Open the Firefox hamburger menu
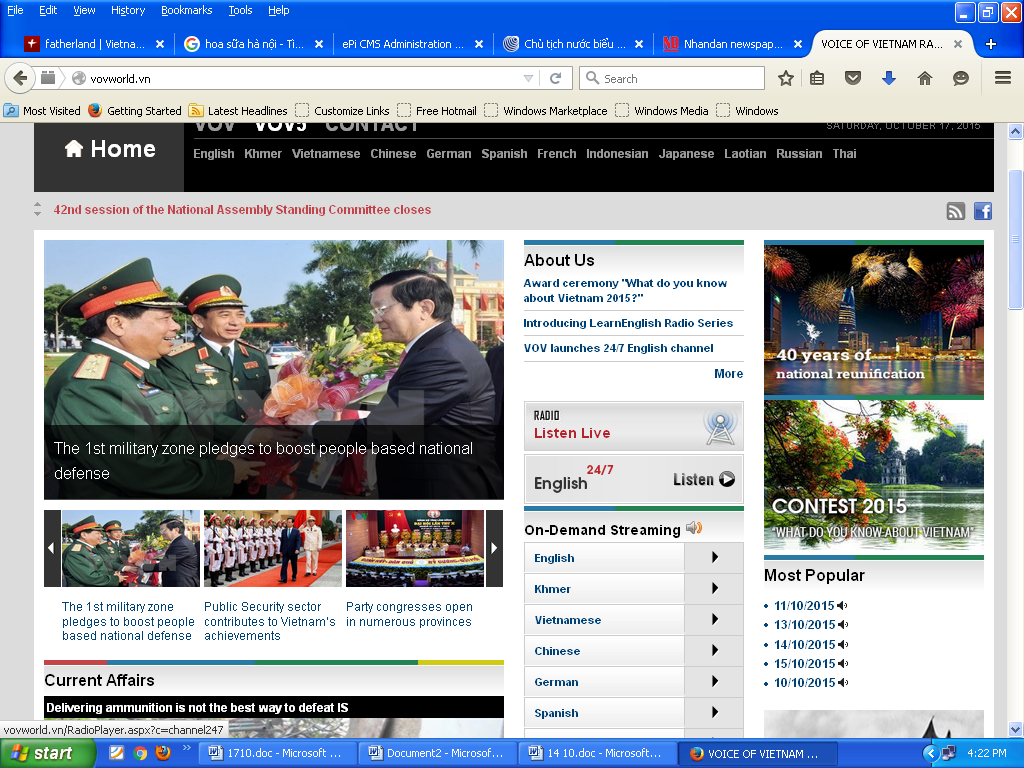1024x768 pixels. pyautogui.click(x=1003, y=78)
